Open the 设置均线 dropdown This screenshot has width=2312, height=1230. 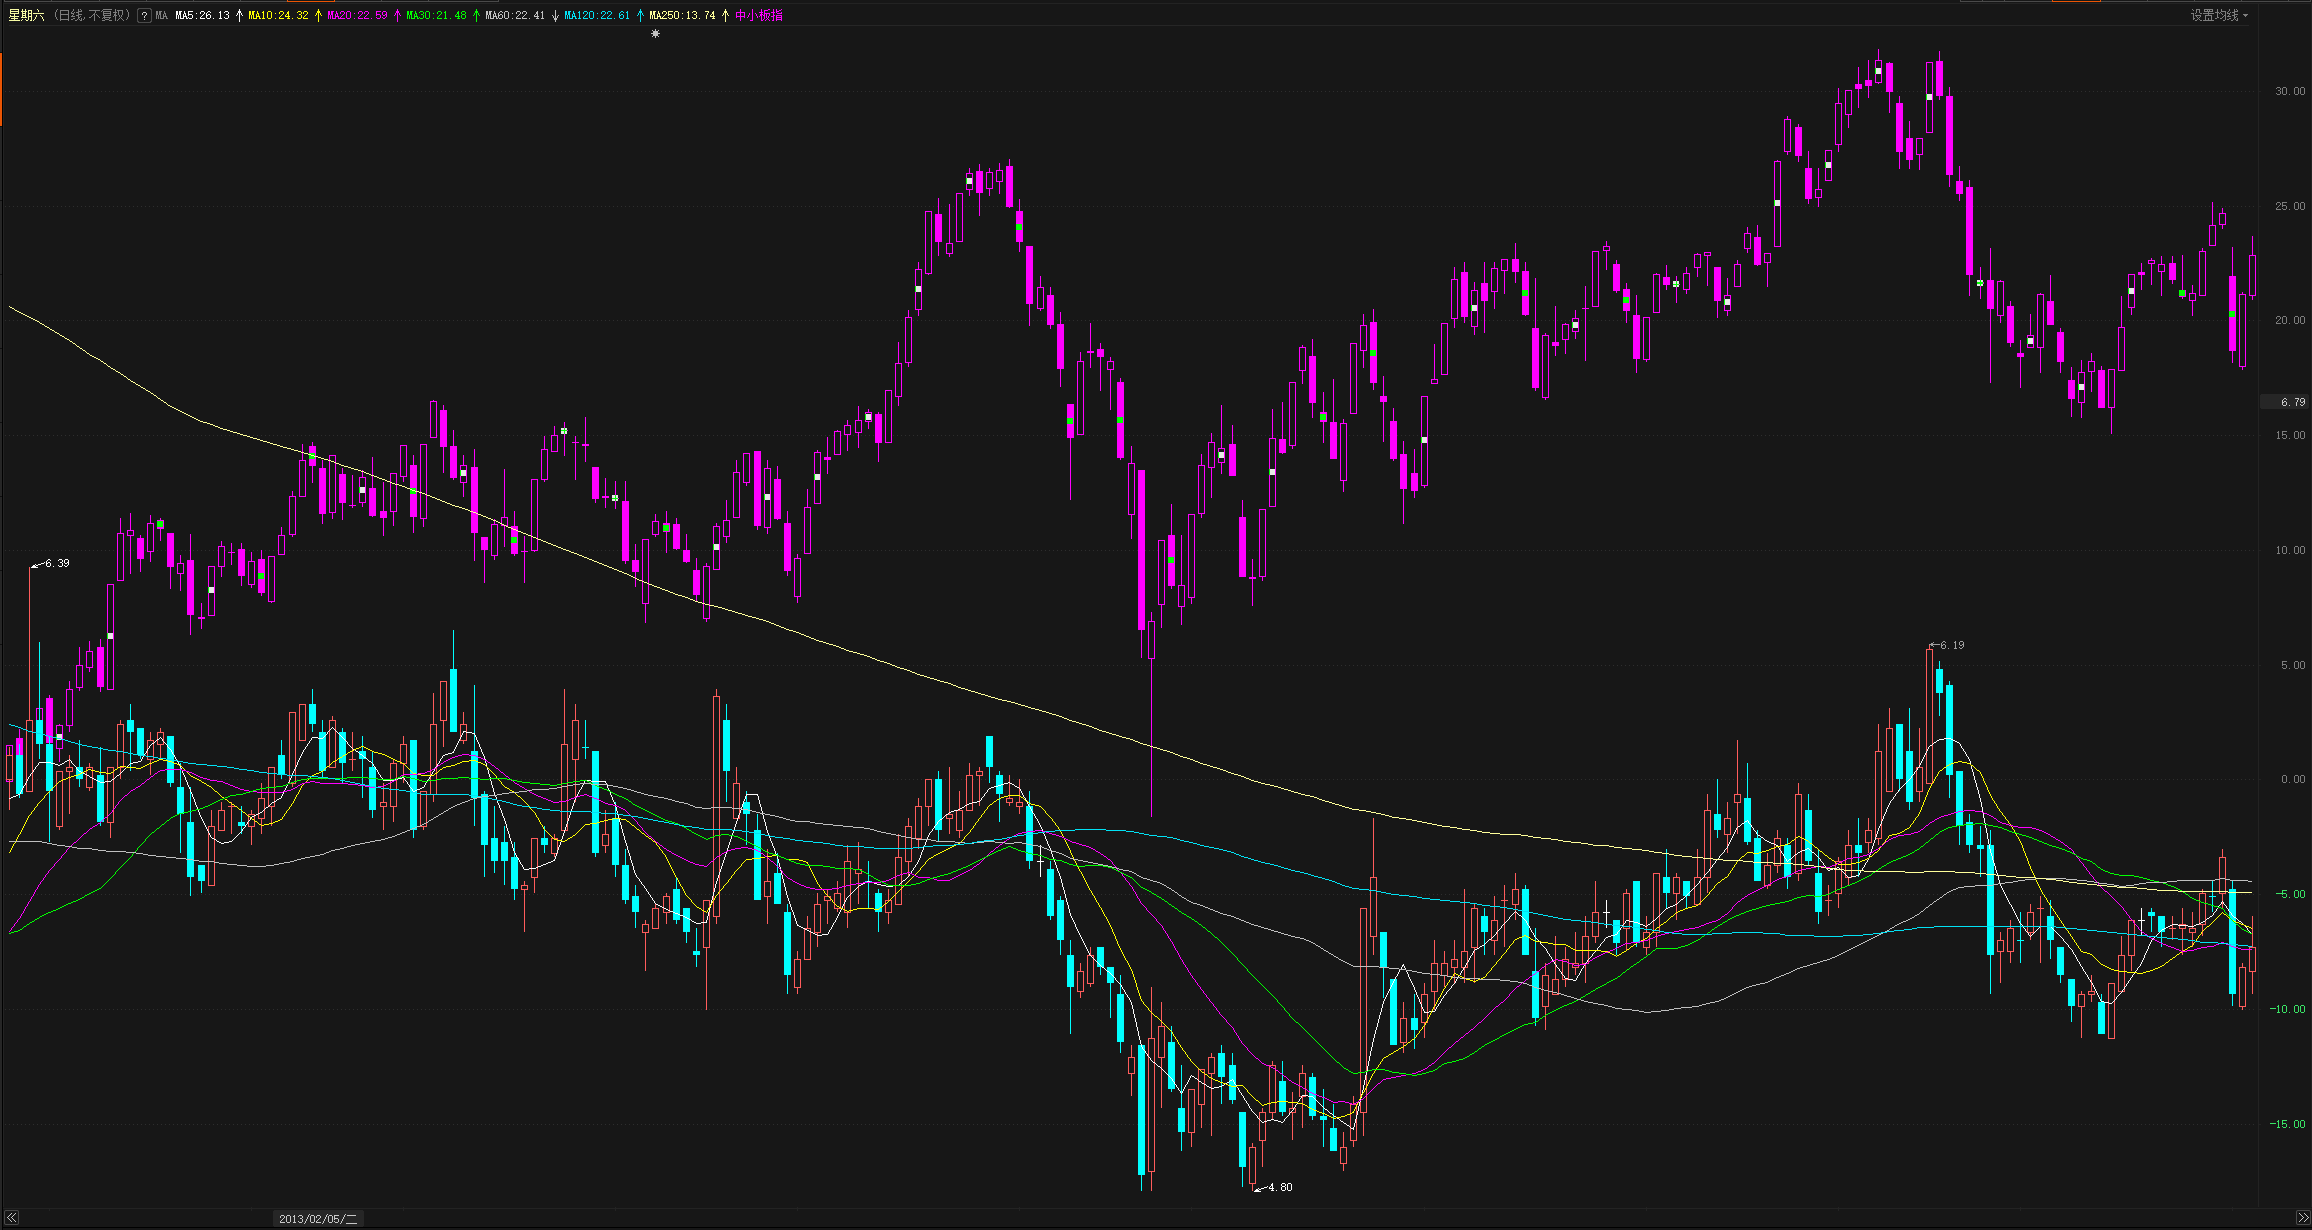2219,15
